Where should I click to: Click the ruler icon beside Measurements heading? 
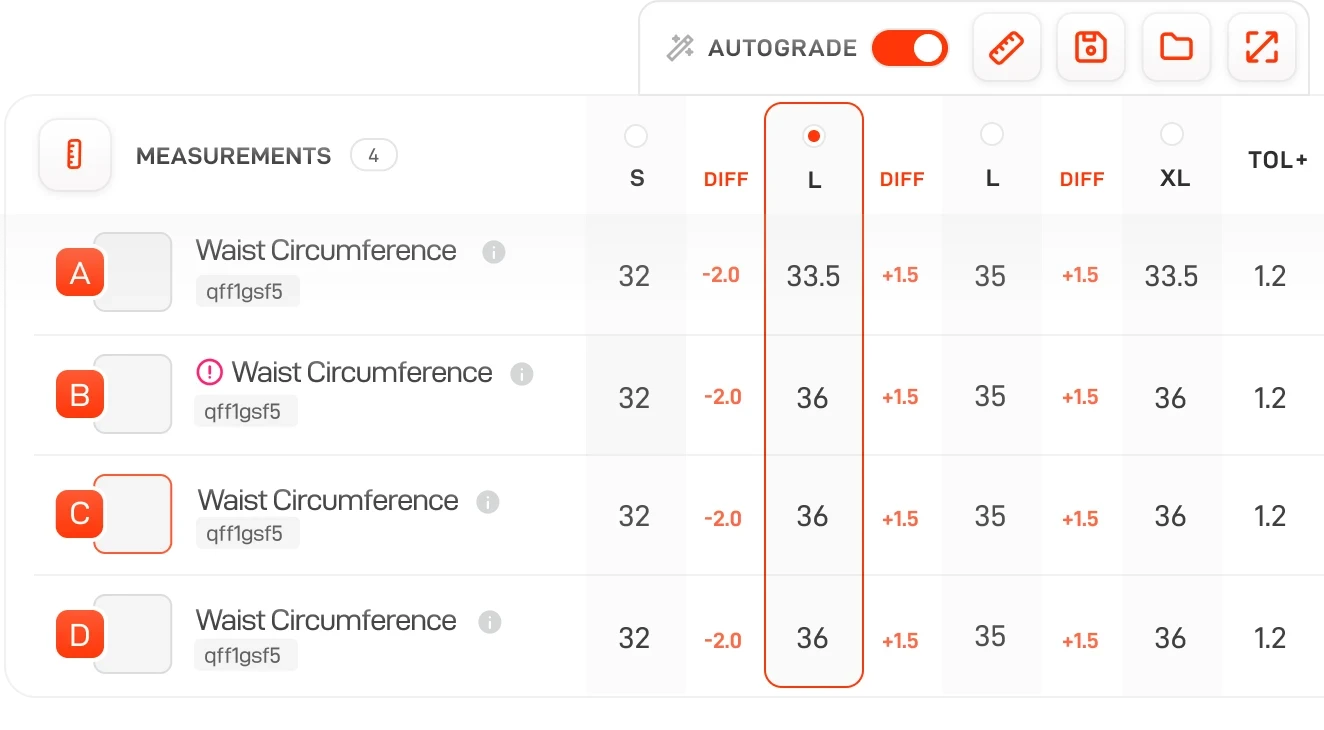(74, 155)
